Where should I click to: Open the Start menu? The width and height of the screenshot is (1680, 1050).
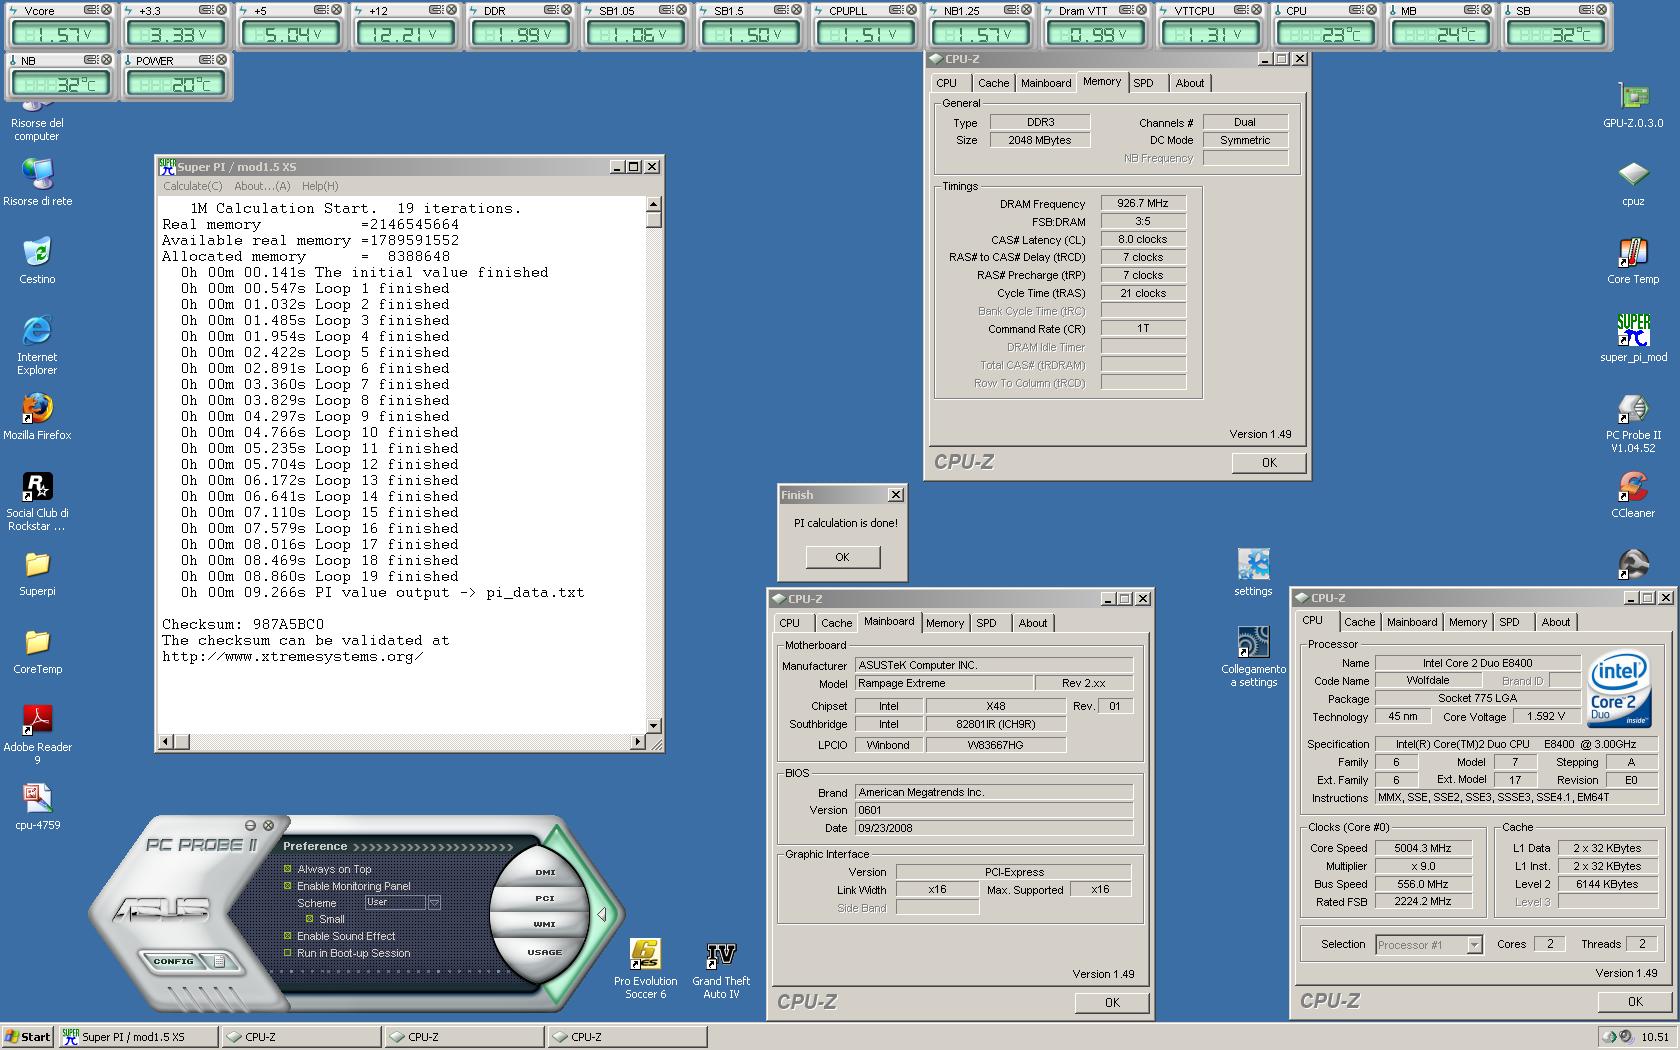pyautogui.click(x=28, y=1037)
